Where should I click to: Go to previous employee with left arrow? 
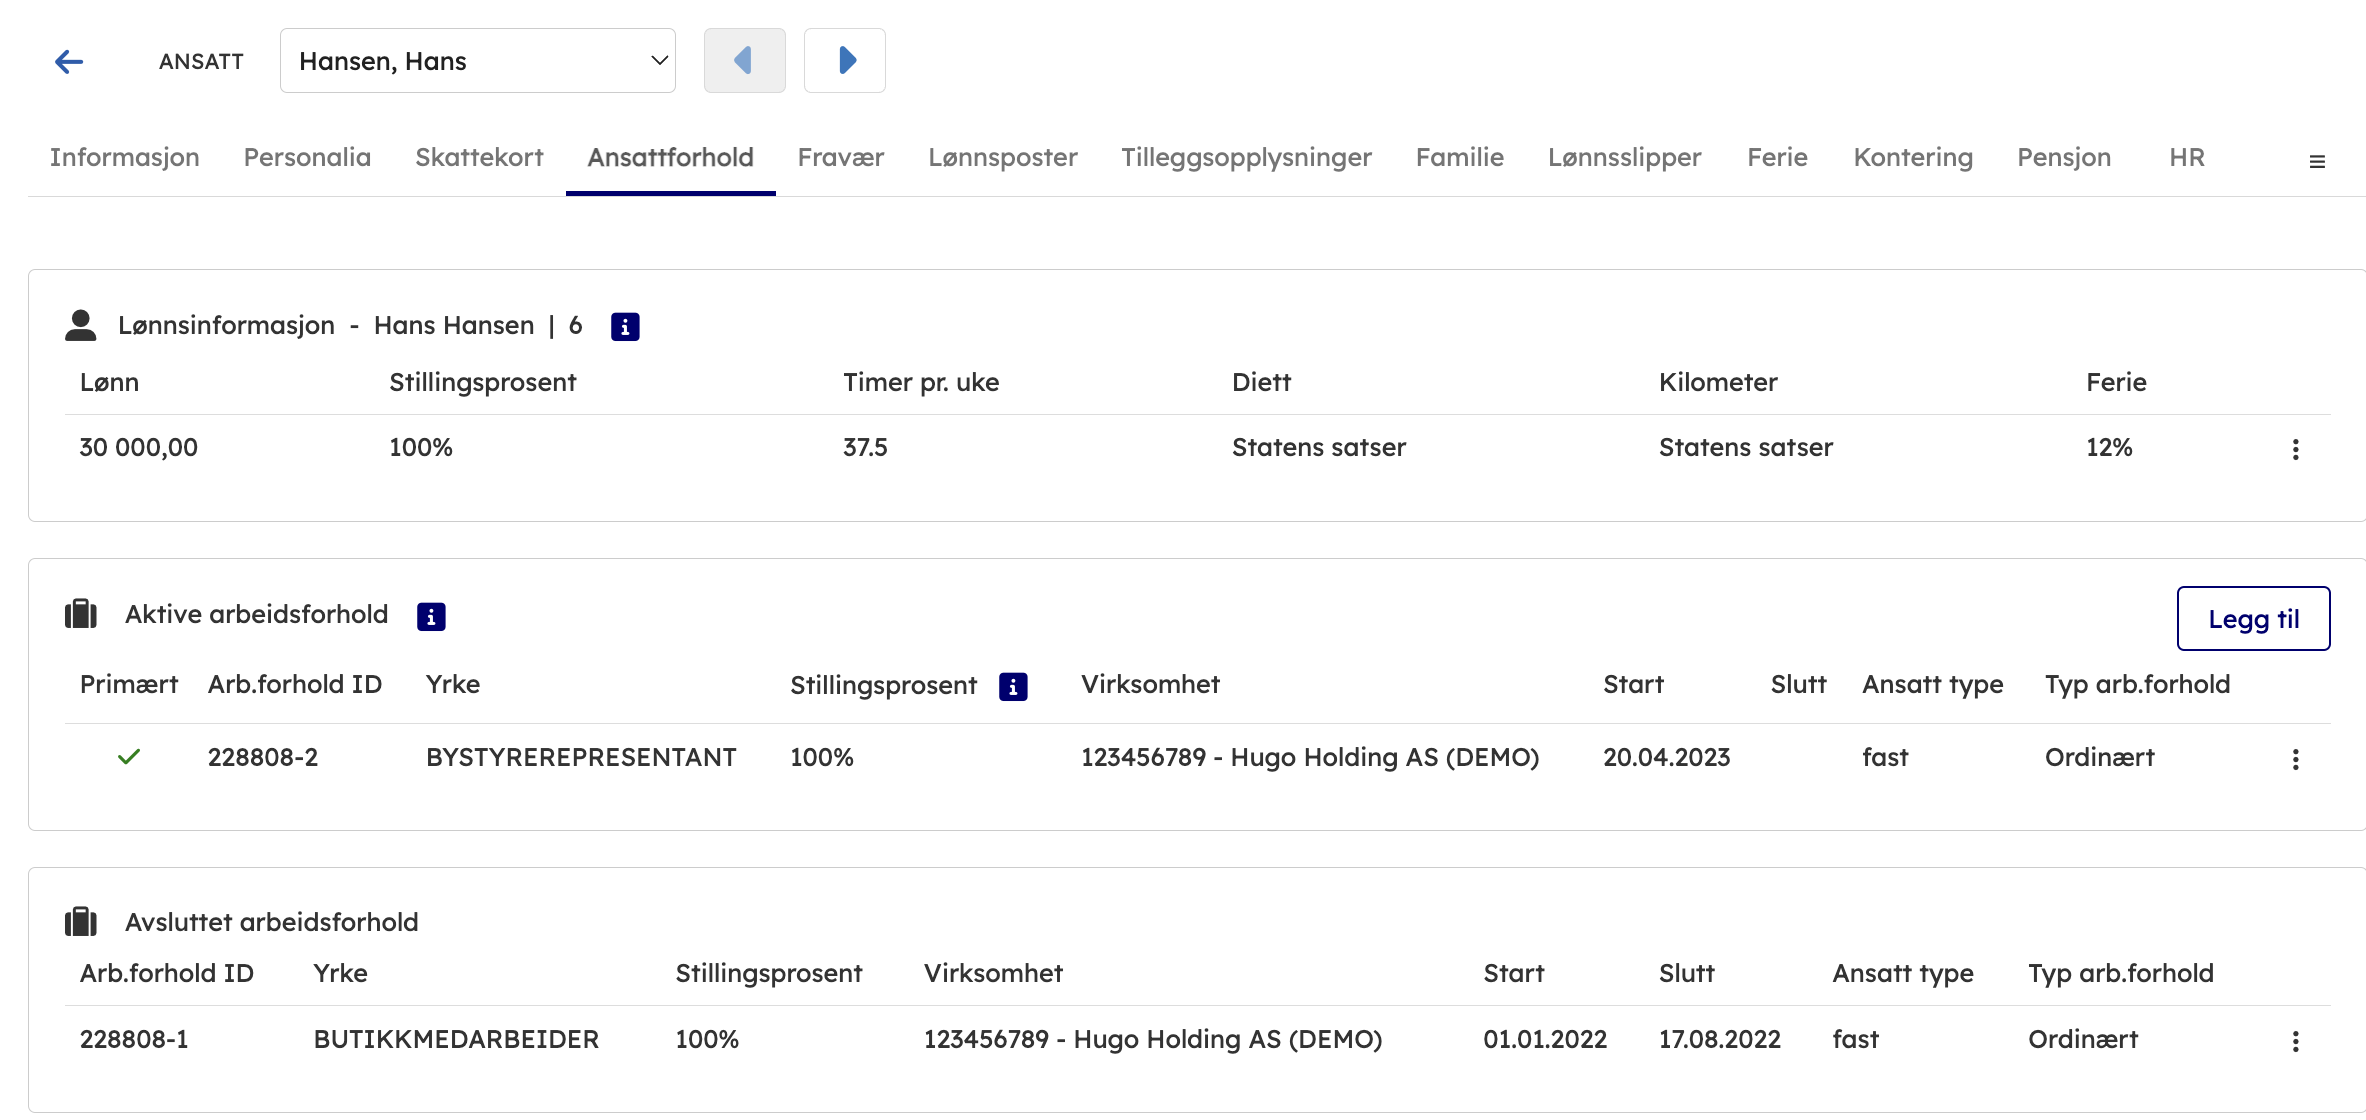pos(744,61)
